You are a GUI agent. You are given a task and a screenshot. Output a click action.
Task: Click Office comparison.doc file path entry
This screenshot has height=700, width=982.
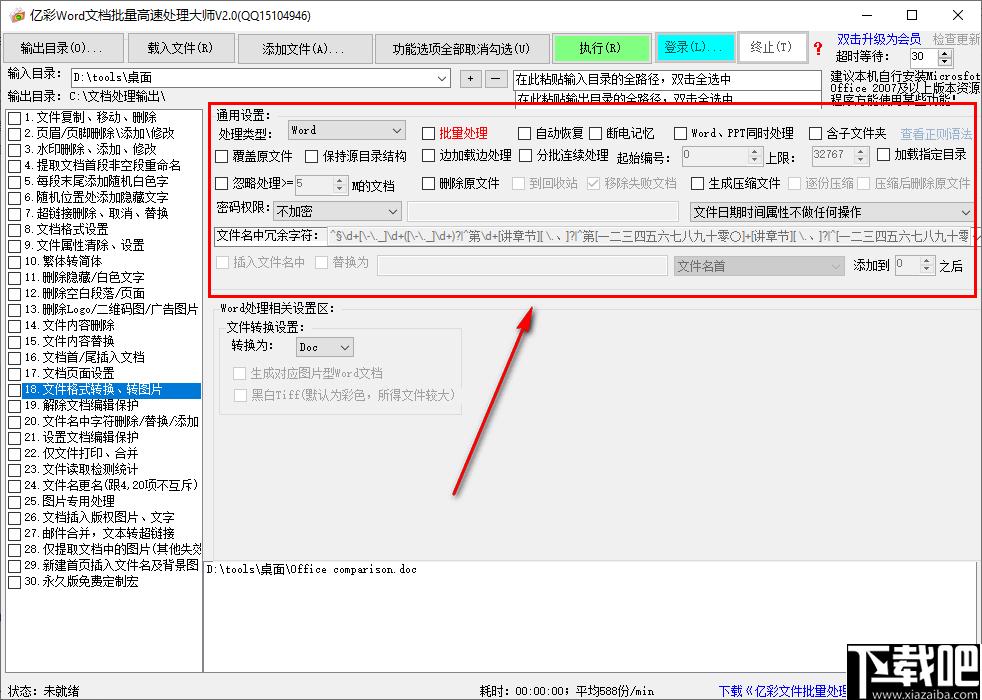[x=311, y=569]
